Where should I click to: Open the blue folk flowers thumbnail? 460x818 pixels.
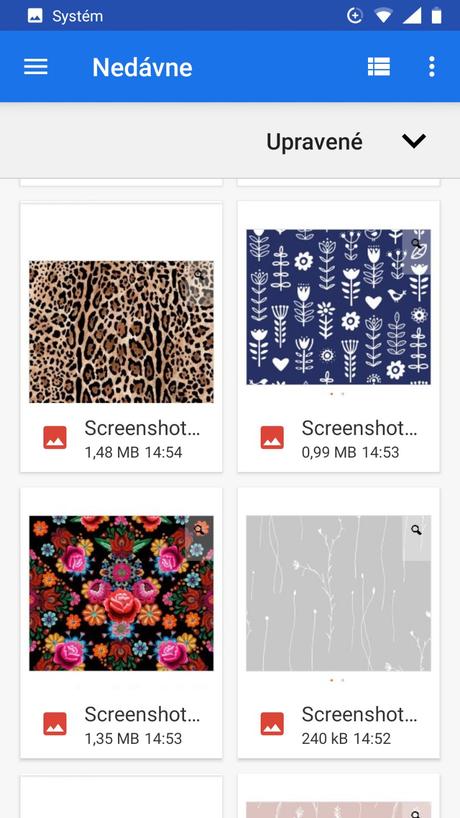coord(338,307)
